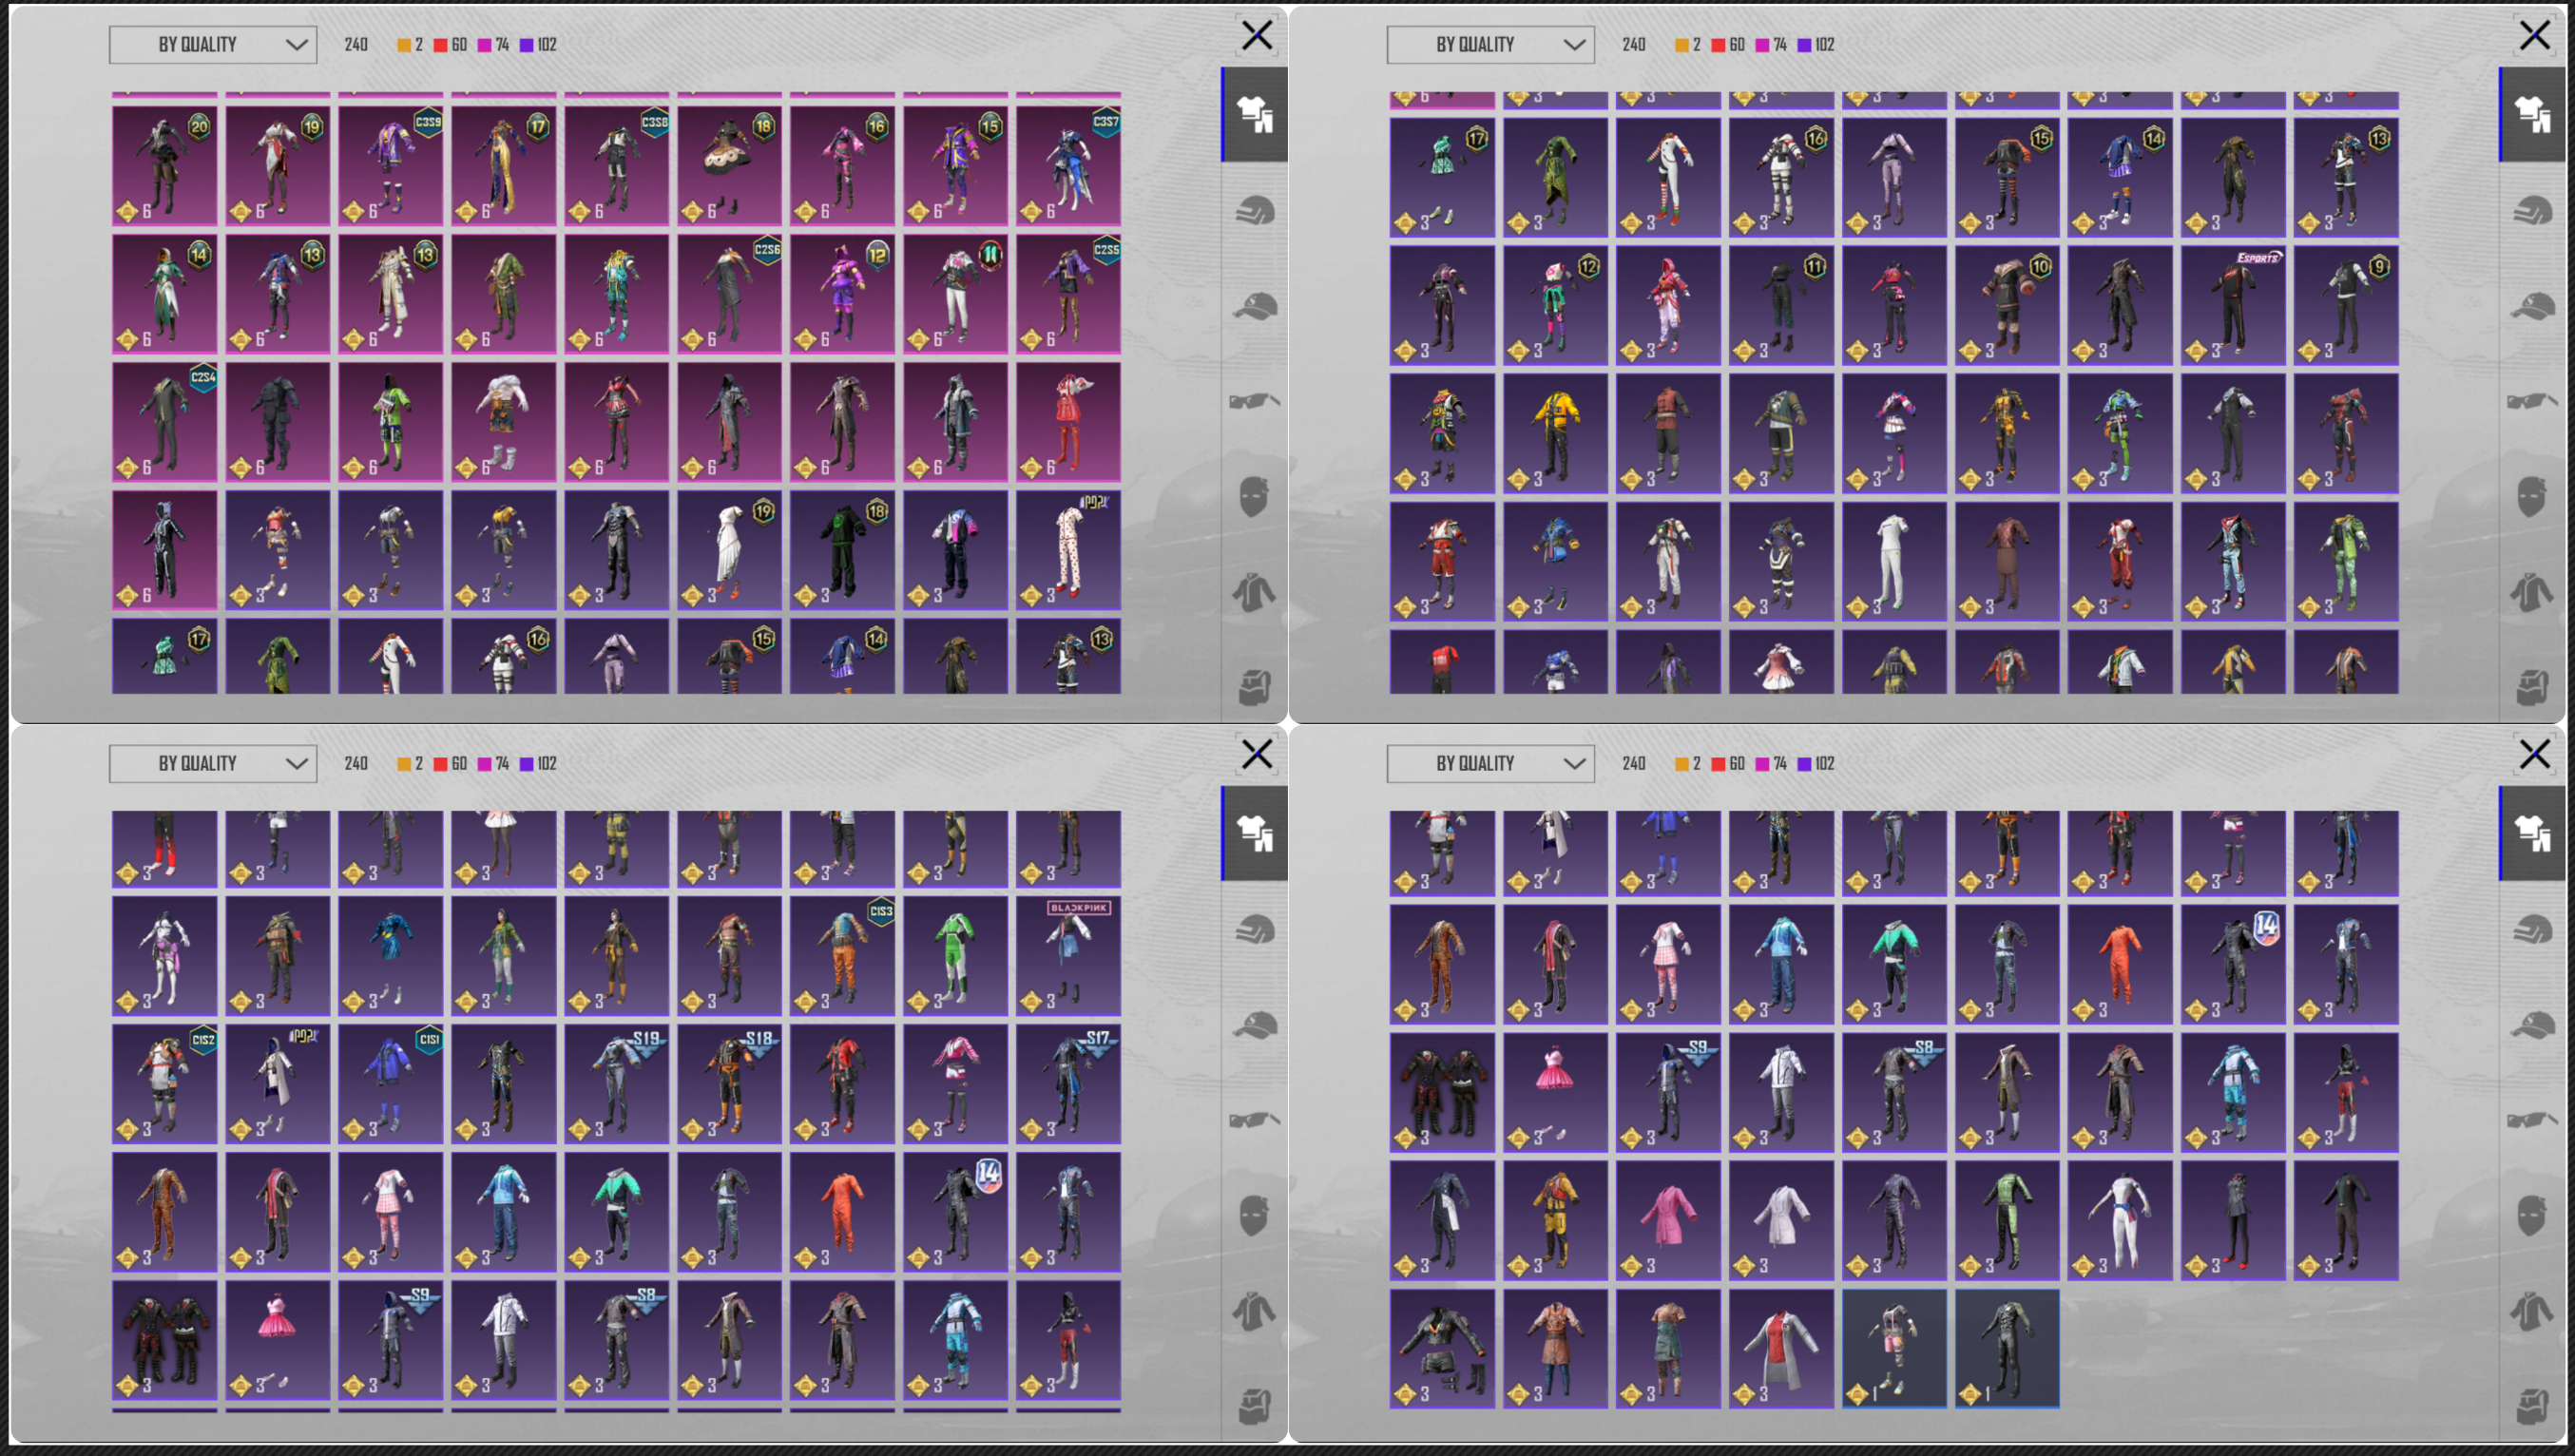Click the pink quality swatch in bottom-right panel
Viewport: 2575px width, 1456px height.
click(x=1762, y=764)
